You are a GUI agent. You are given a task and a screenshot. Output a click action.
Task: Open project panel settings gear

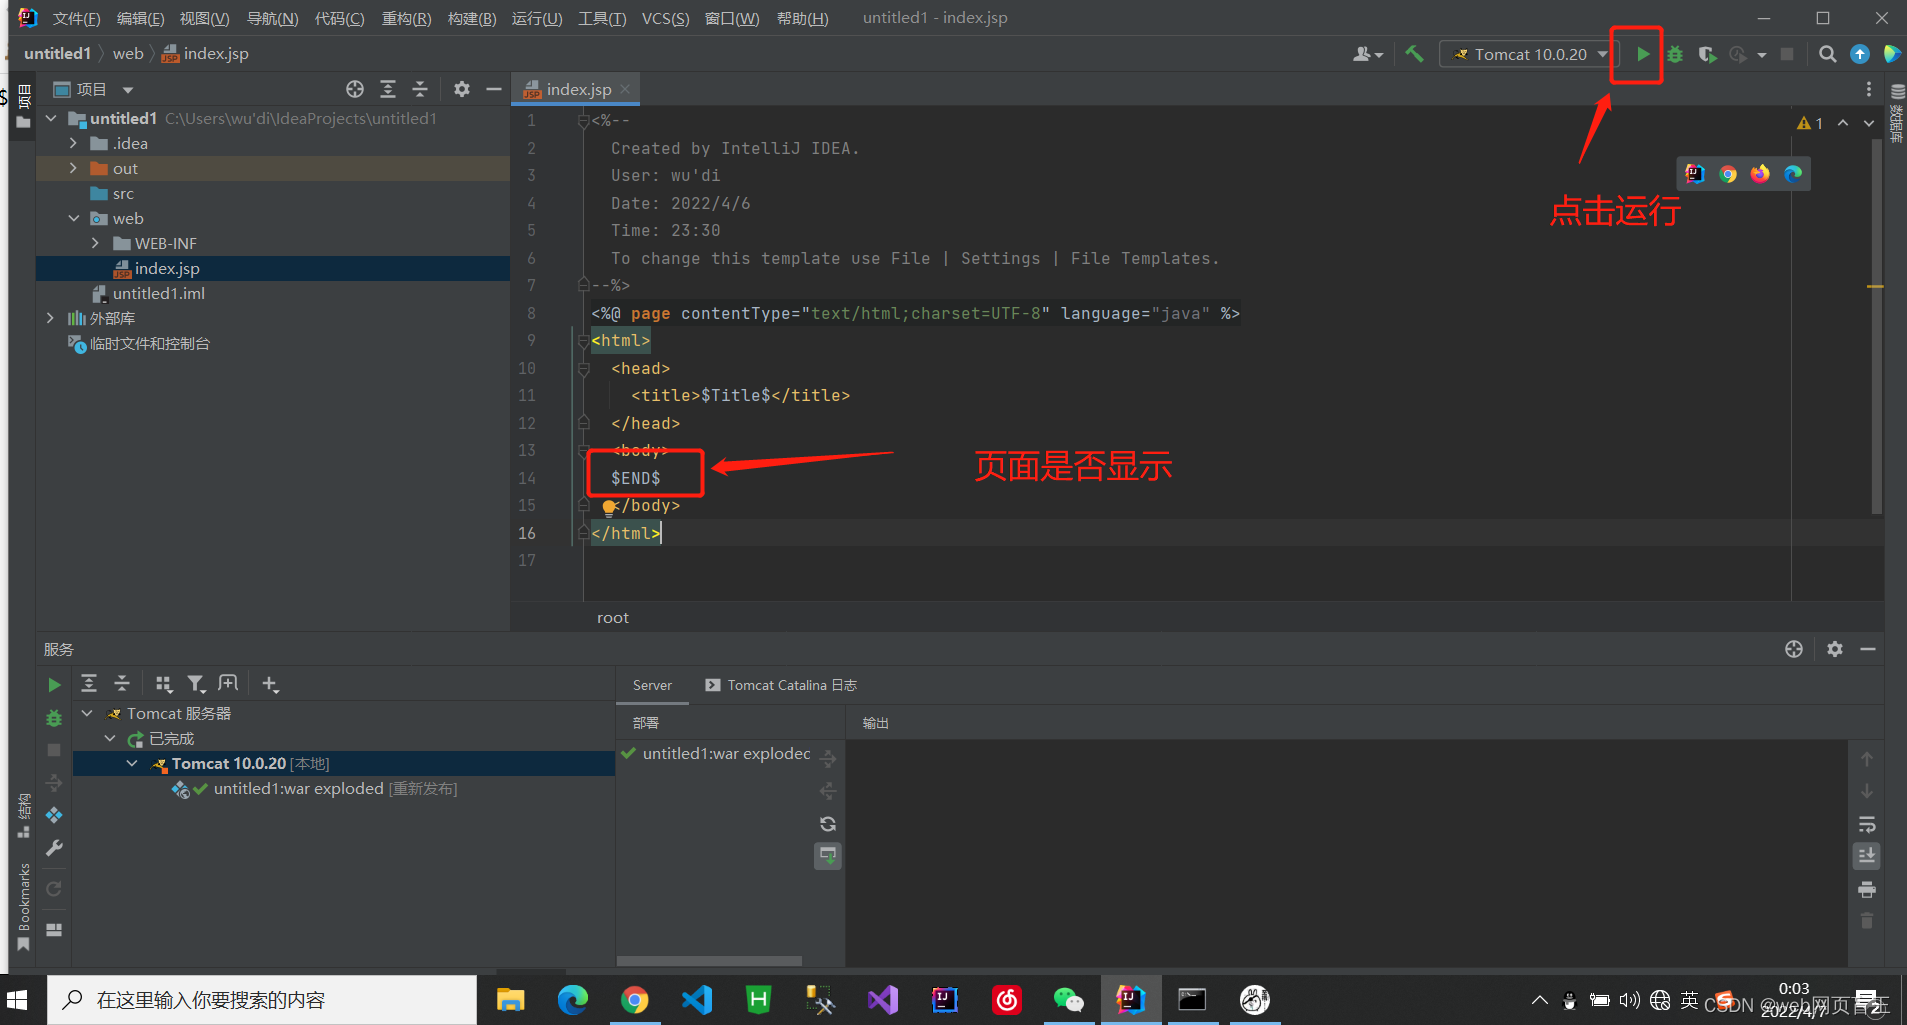[x=461, y=89]
